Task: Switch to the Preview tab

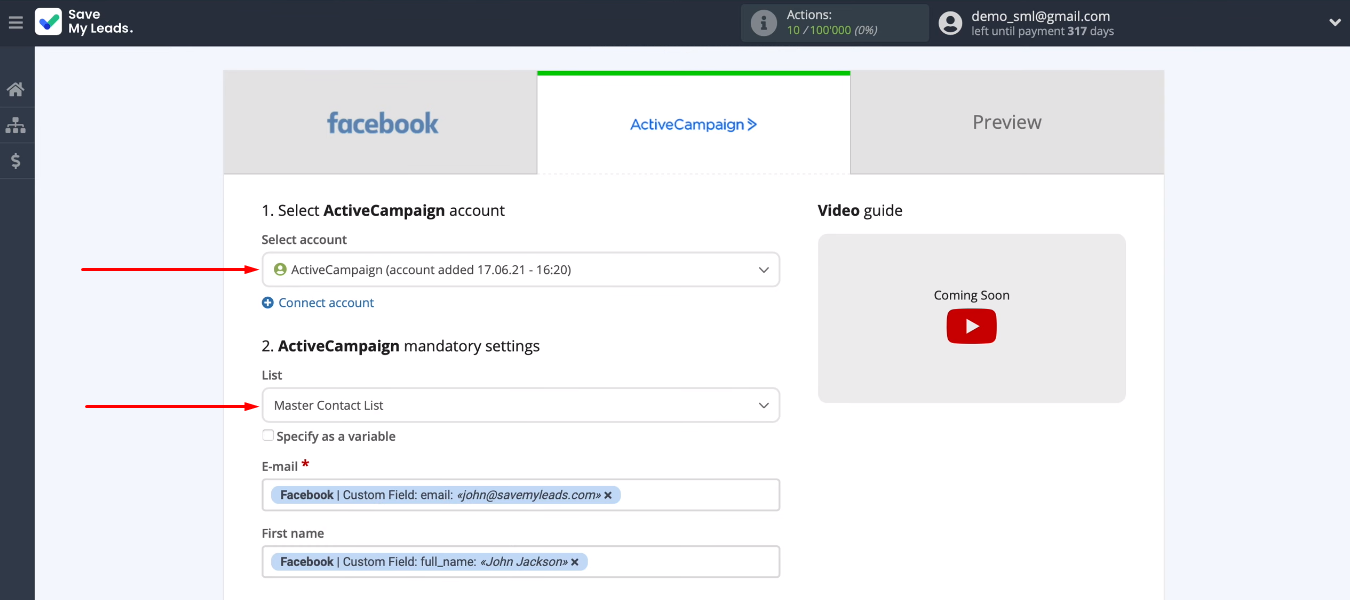Action: click(x=1007, y=123)
